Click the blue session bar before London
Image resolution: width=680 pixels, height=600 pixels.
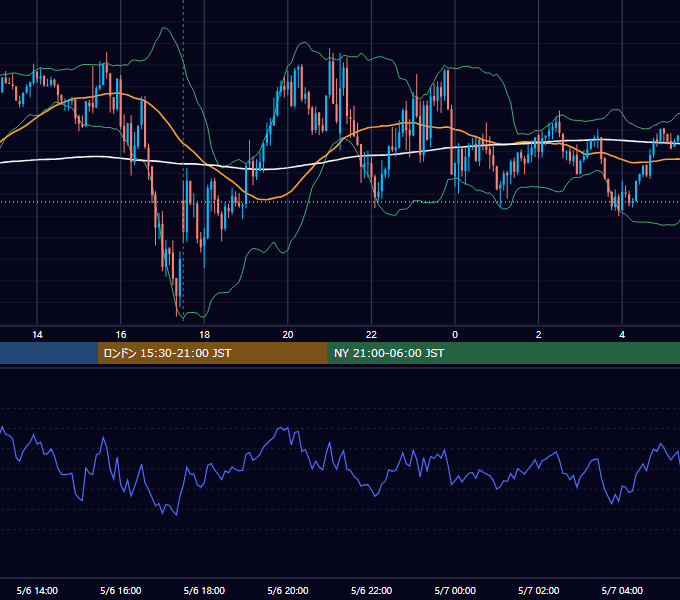(49, 353)
